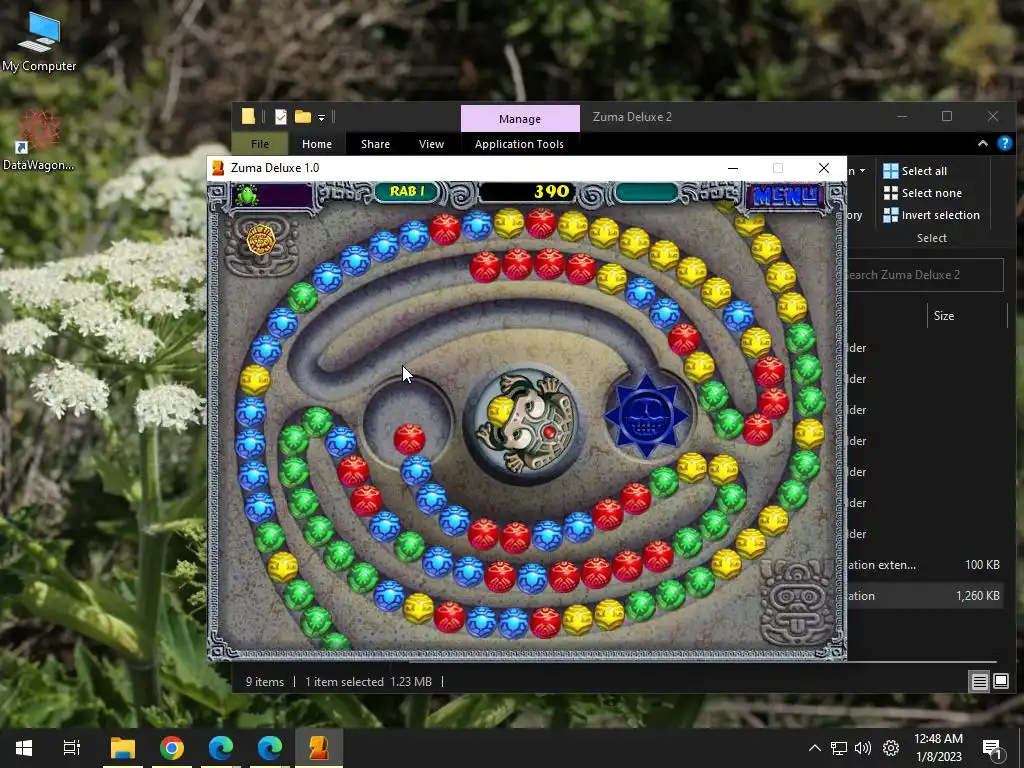Open the first Microsoft Edge taskbar icon
Viewport: 1024px width, 768px height.
pyautogui.click(x=221, y=748)
